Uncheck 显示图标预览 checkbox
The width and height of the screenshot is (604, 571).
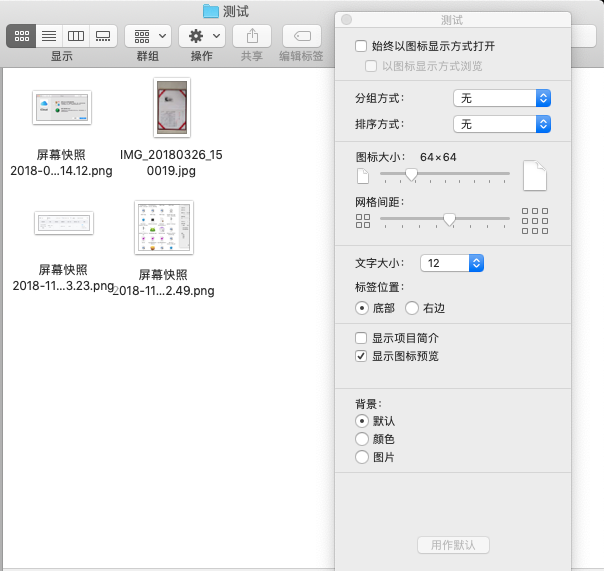coord(361,356)
